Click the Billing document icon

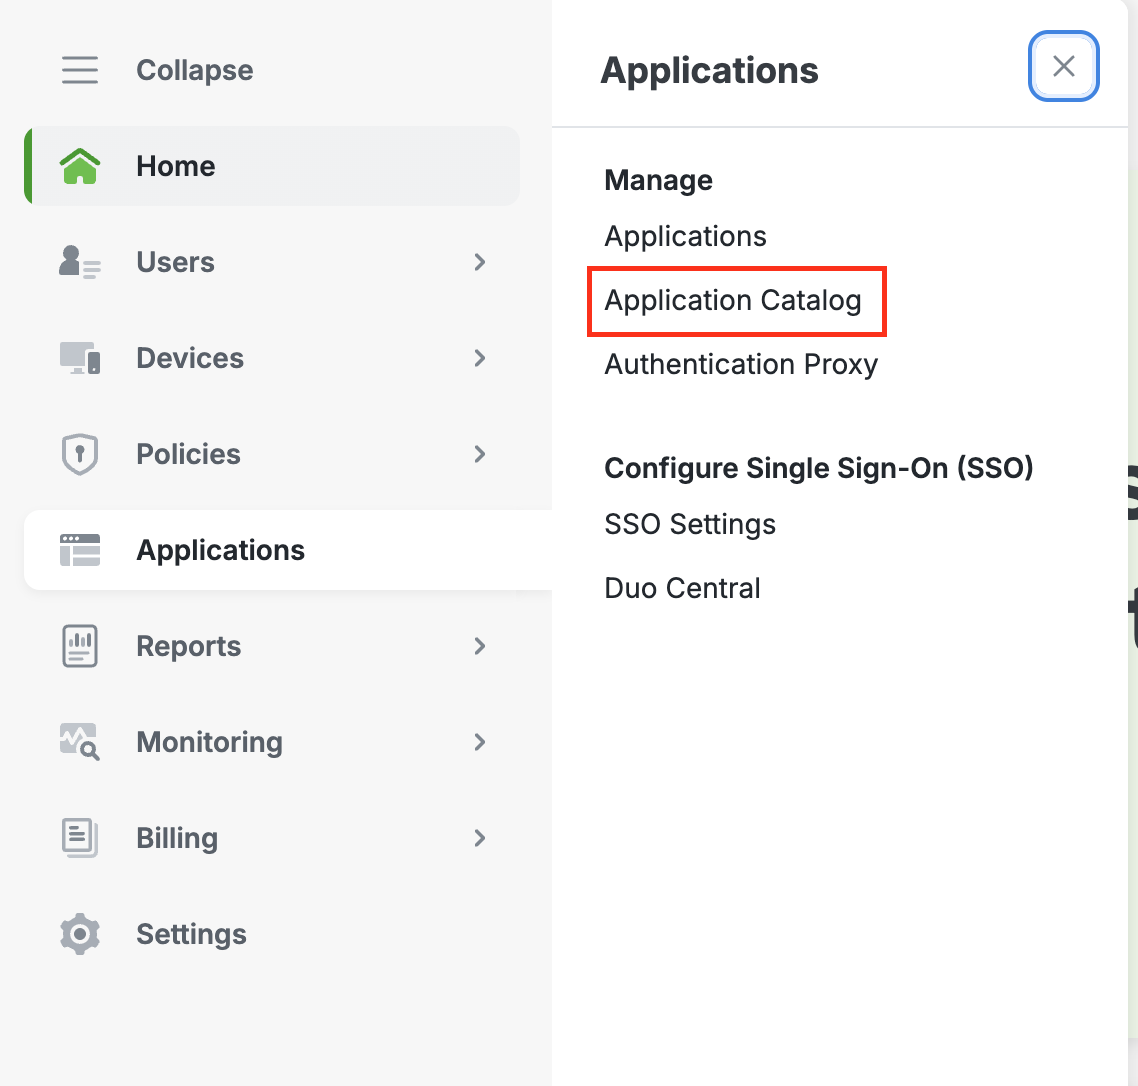pyautogui.click(x=80, y=838)
